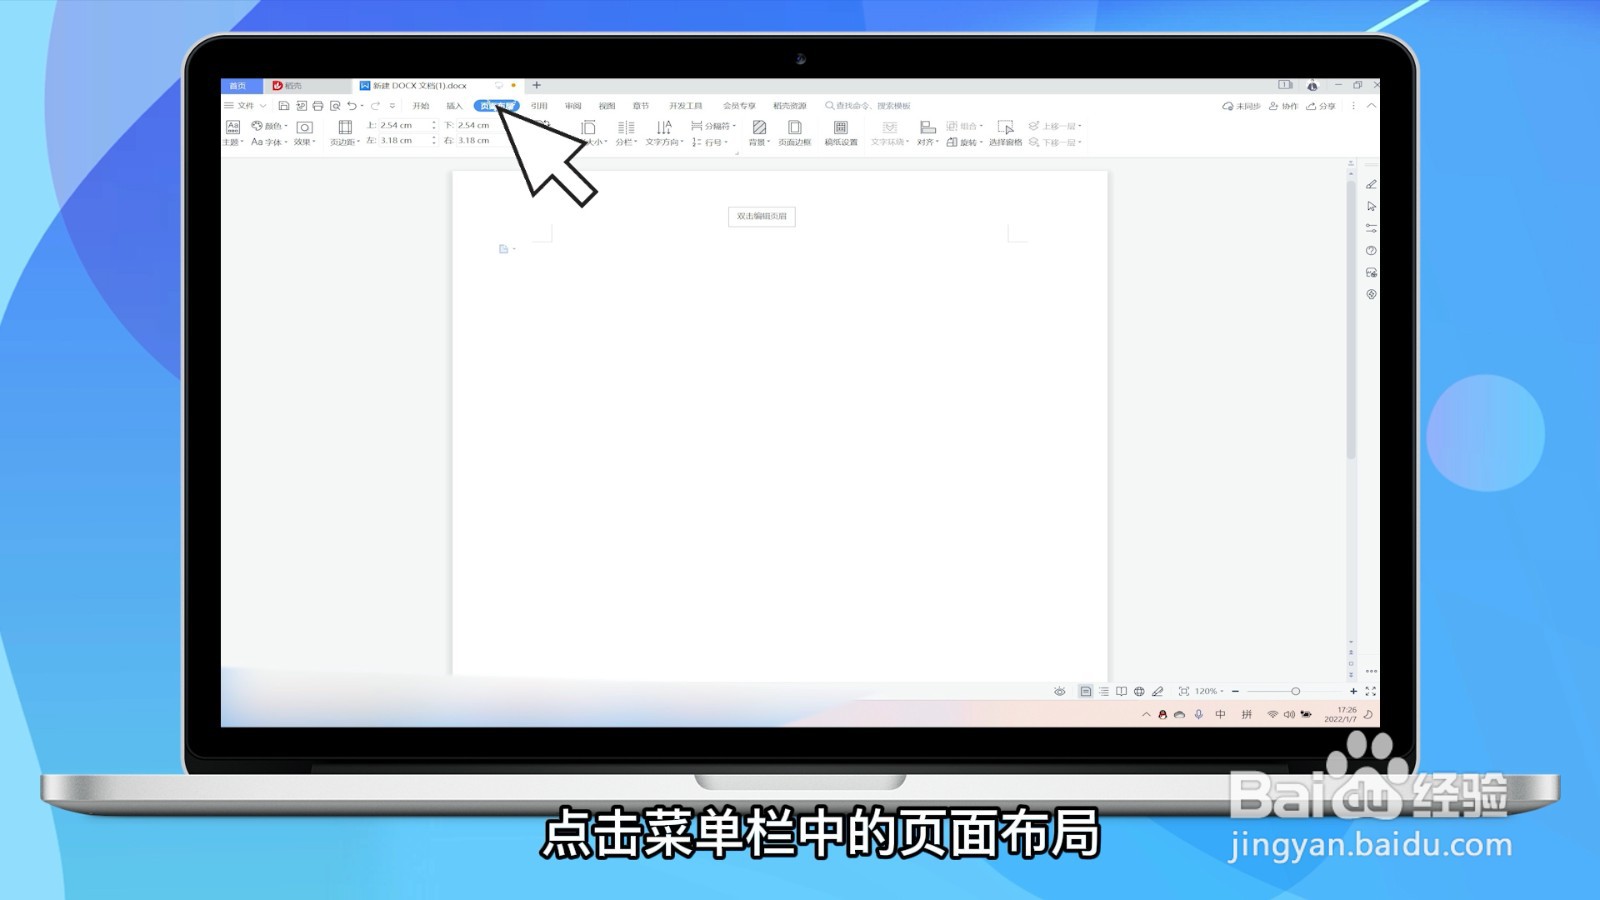Click the zoom out minus button
1600x900 pixels.
point(1236,691)
